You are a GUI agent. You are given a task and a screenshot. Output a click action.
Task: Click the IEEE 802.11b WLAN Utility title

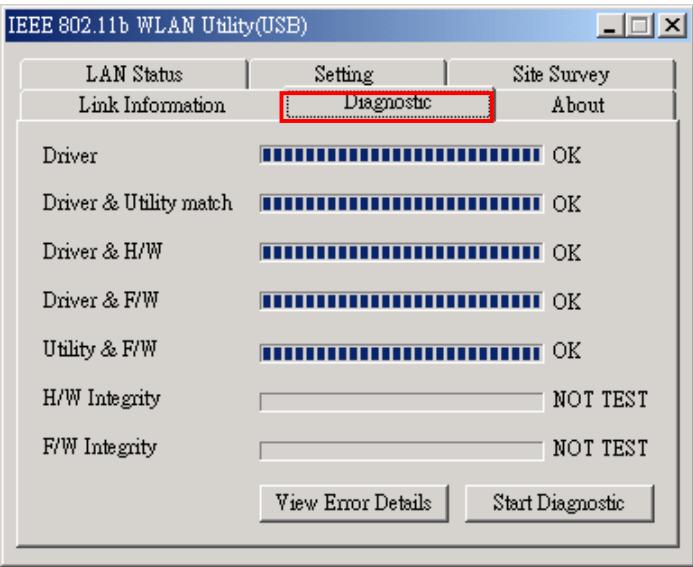158,25
